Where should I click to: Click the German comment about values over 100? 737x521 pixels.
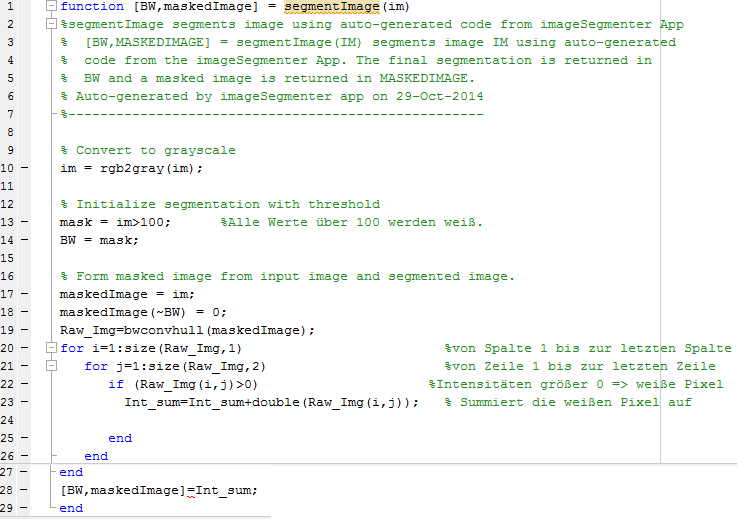[351, 223]
